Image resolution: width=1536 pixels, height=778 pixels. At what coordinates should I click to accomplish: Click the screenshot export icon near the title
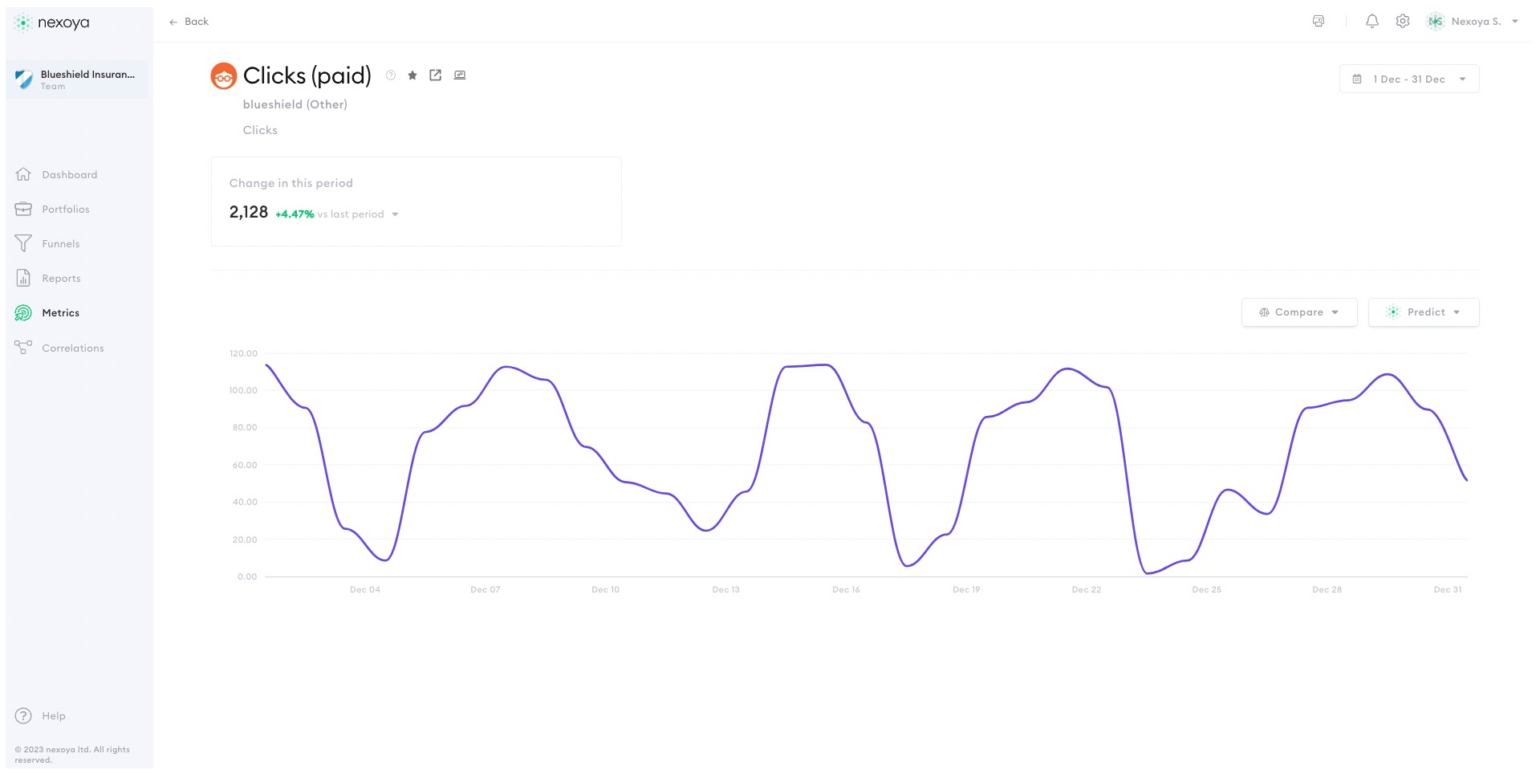[x=459, y=74]
